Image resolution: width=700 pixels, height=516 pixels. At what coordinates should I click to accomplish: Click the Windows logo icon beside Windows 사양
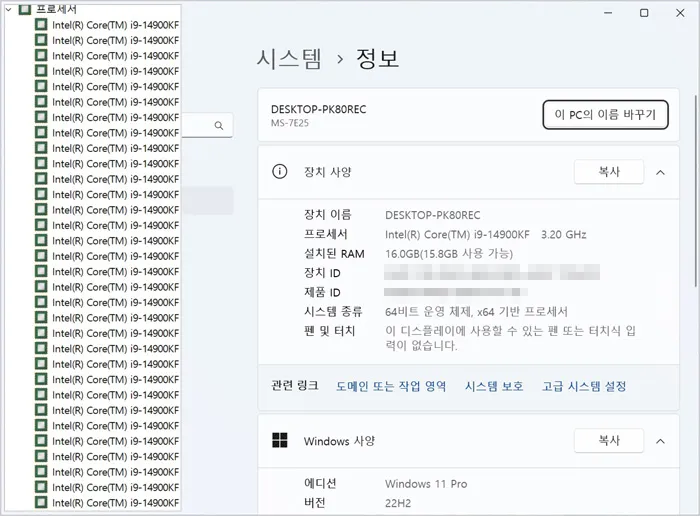pyautogui.click(x=280, y=440)
